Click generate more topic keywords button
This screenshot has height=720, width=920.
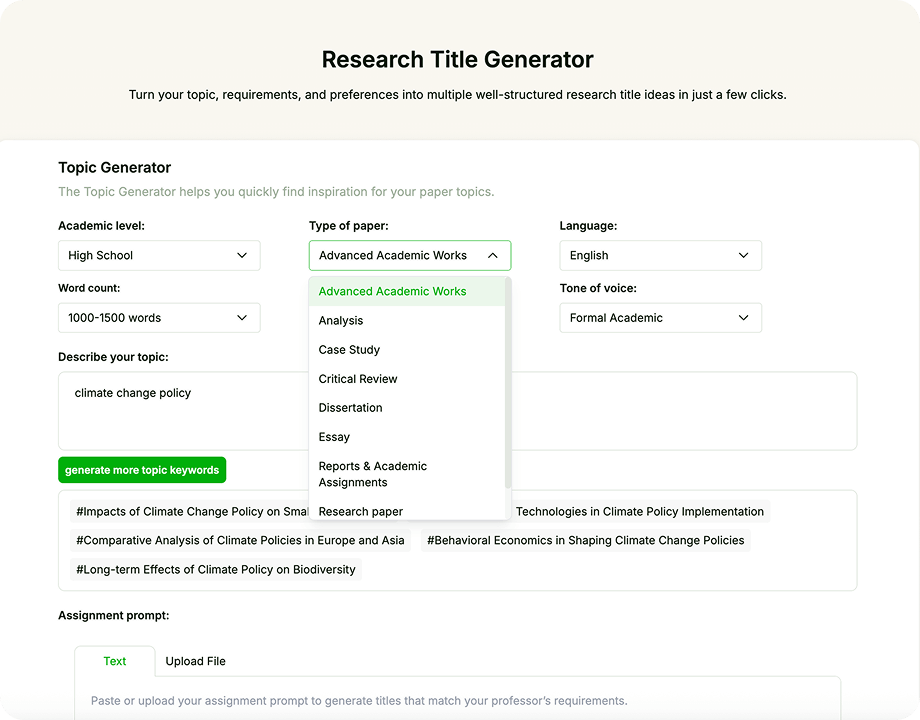tap(142, 470)
